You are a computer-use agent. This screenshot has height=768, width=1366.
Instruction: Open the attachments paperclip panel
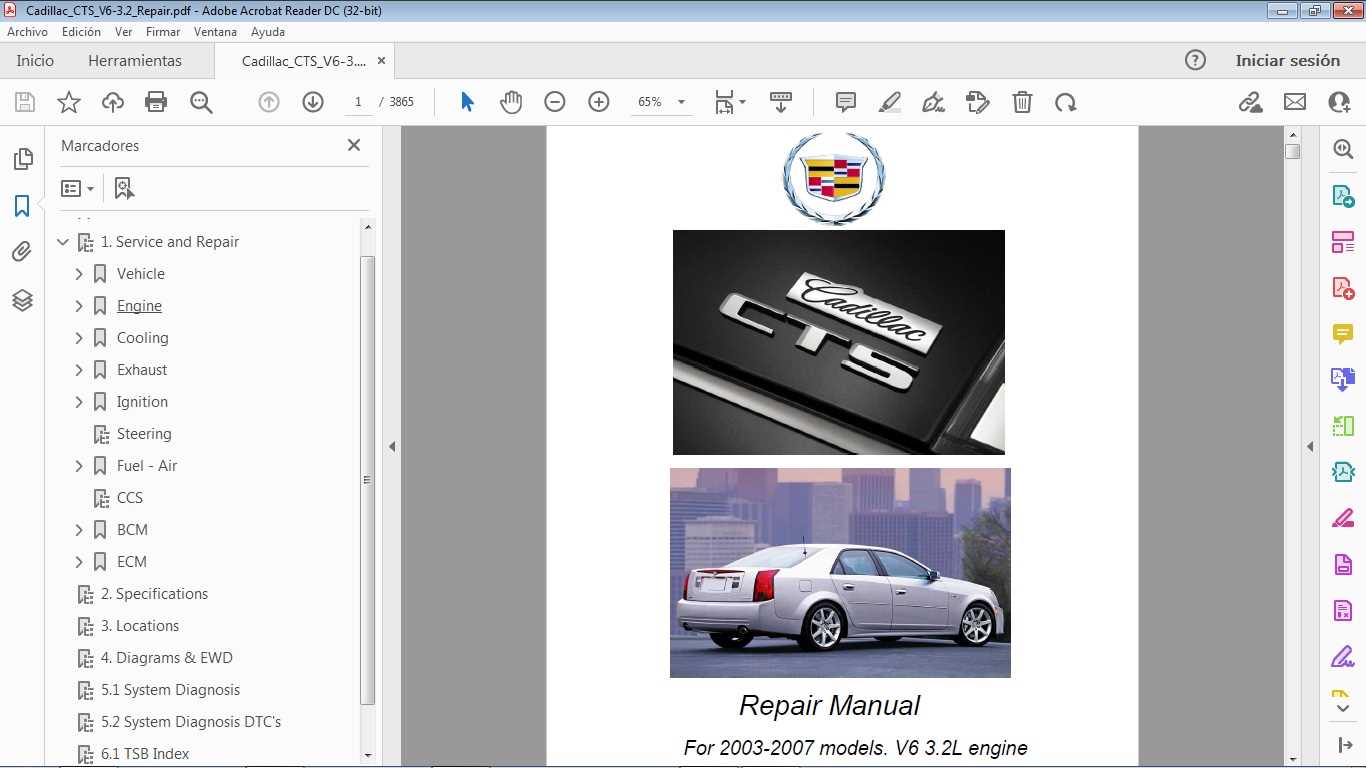tap(22, 252)
